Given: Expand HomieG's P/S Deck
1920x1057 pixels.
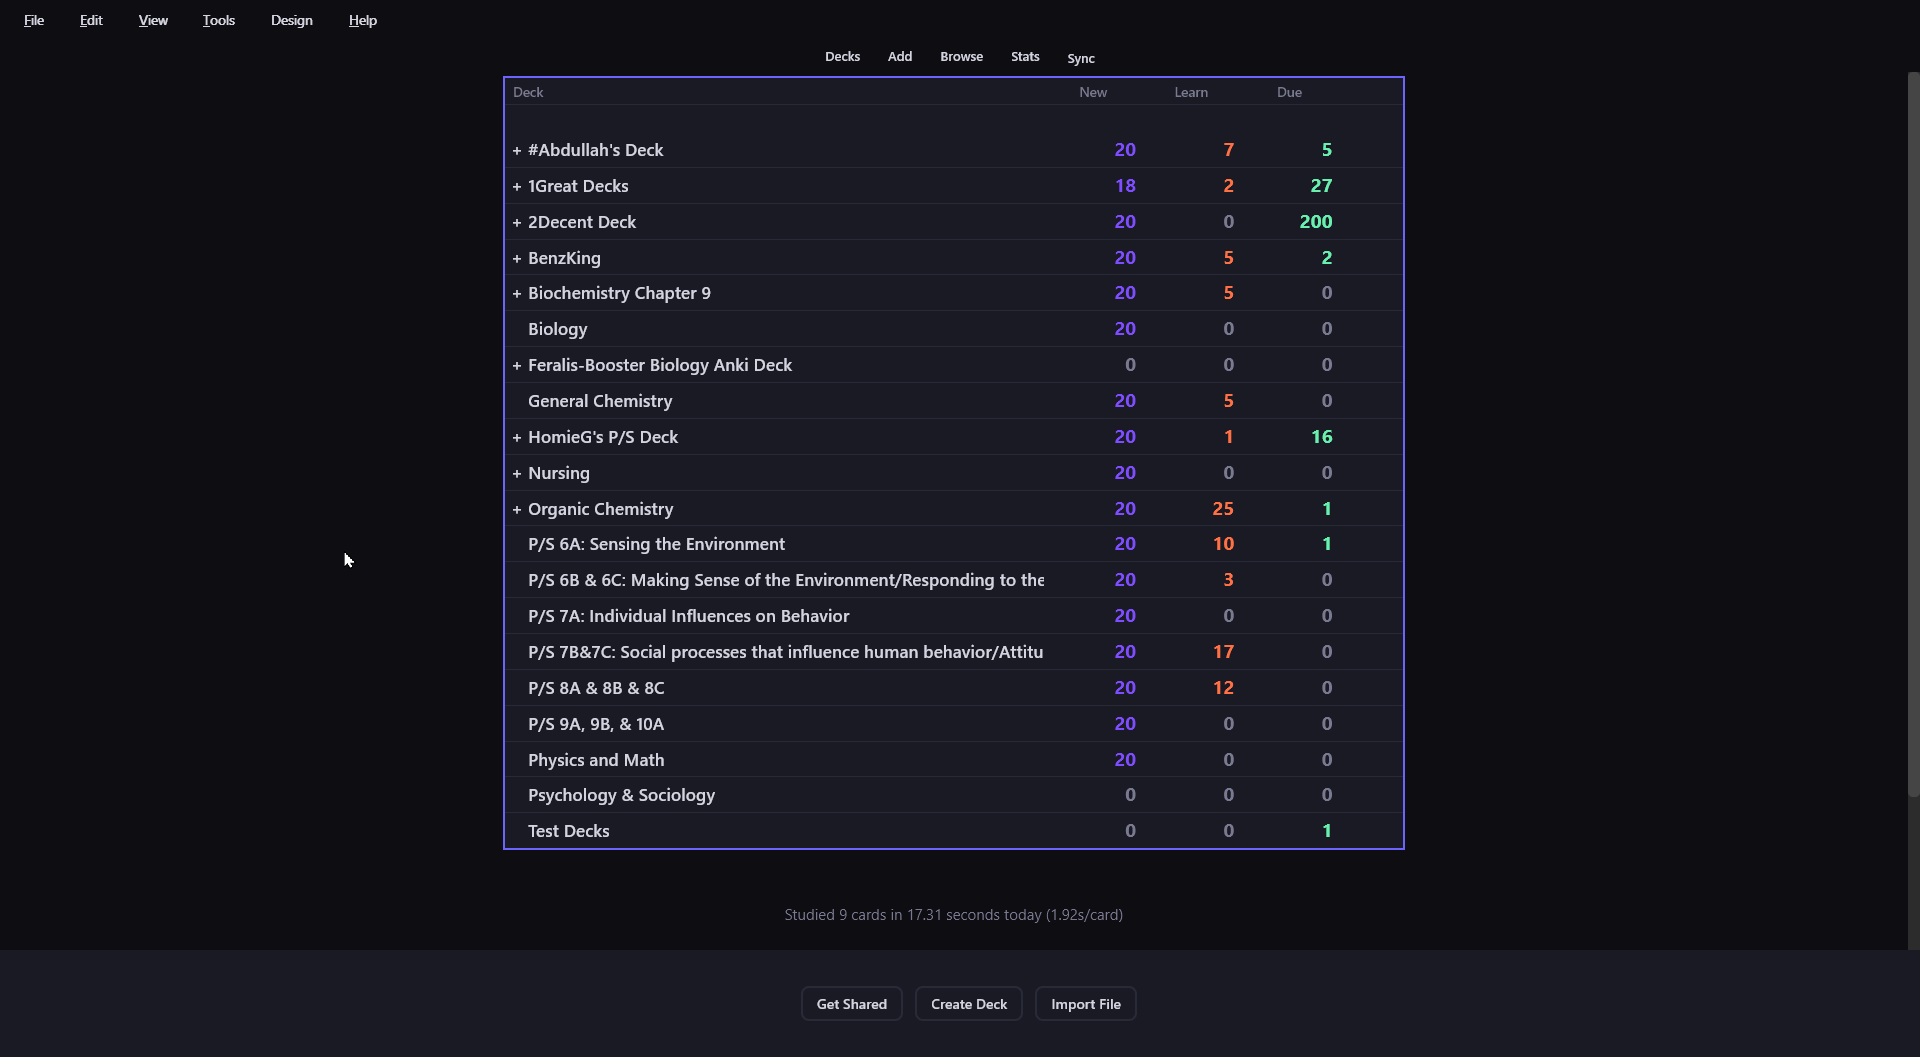Looking at the screenshot, I should click(517, 438).
